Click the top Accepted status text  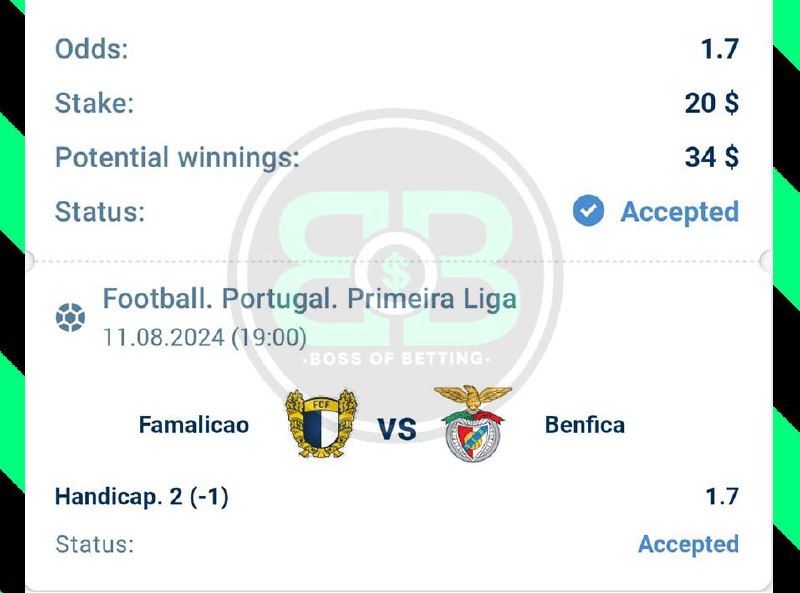pos(680,212)
